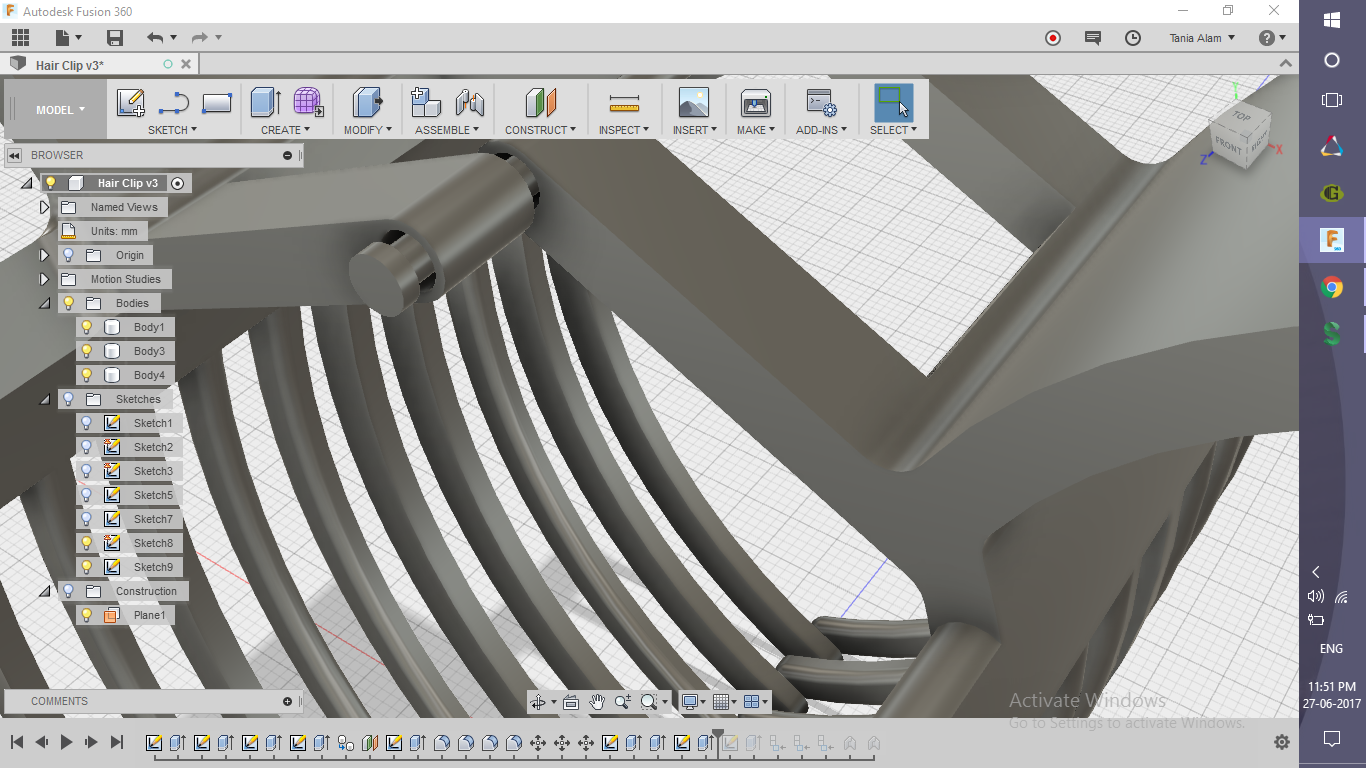Select the Press Pull tool
The height and width of the screenshot is (768, 1366).
pyautogui.click(x=367, y=102)
